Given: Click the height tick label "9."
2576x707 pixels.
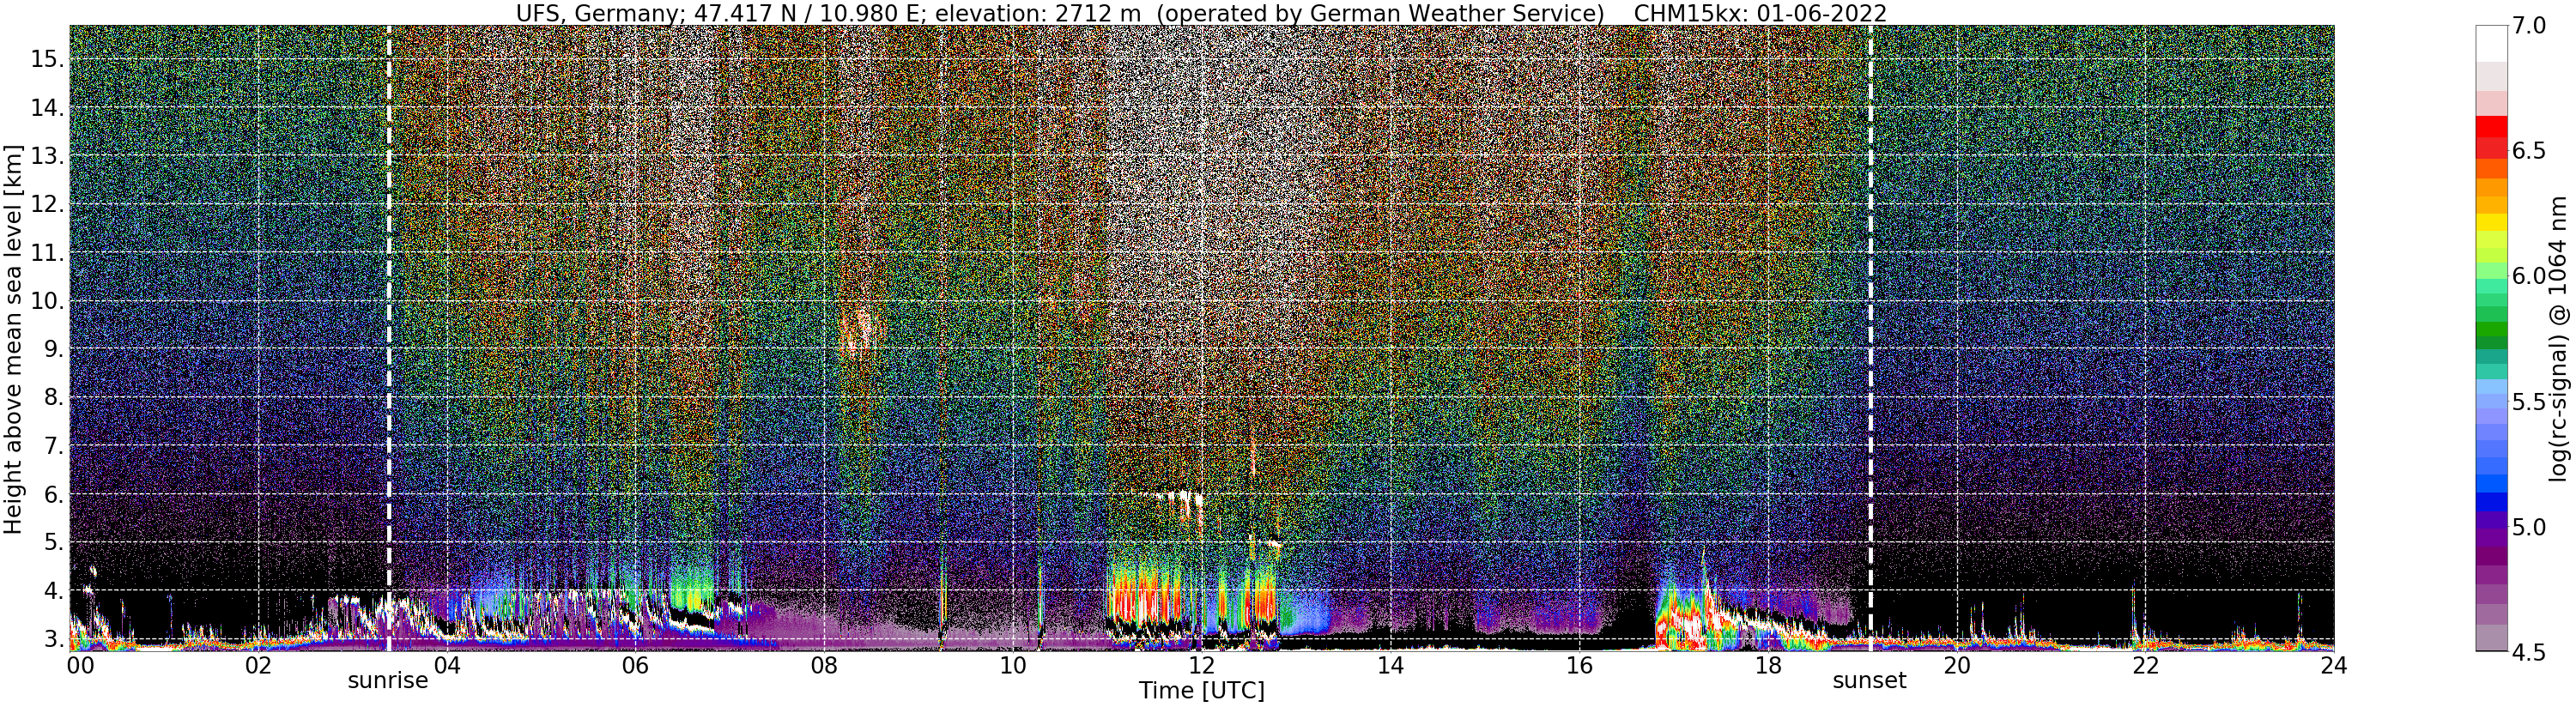Looking at the screenshot, I should click(x=52, y=349).
